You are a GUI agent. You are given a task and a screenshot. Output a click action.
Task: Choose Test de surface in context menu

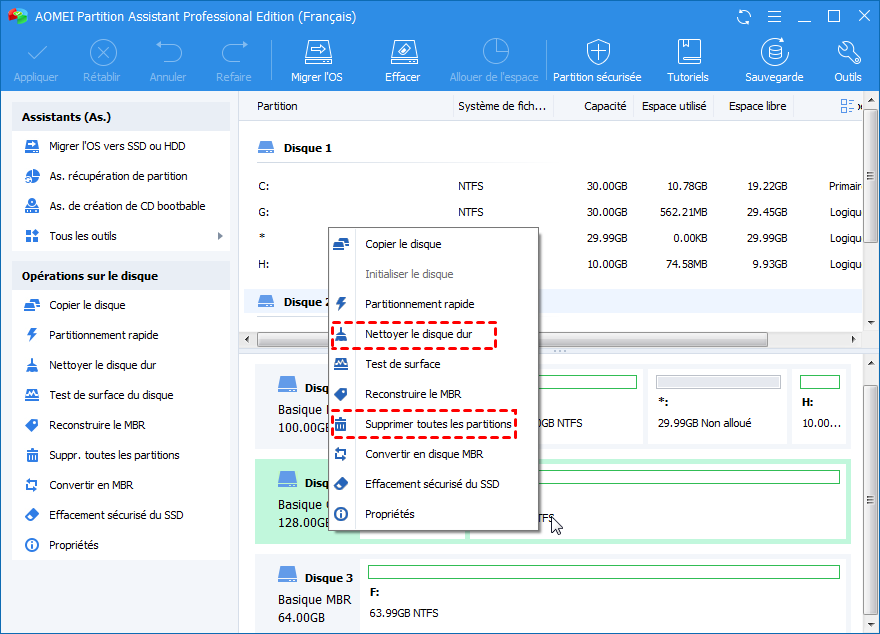(x=433, y=364)
